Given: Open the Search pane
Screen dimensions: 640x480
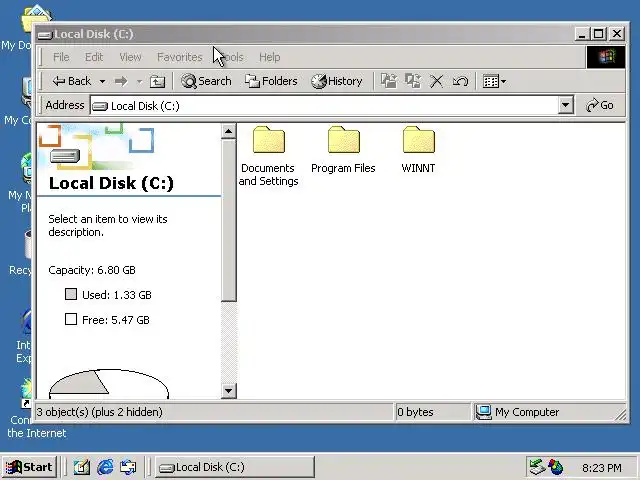Looking at the screenshot, I should [206, 81].
